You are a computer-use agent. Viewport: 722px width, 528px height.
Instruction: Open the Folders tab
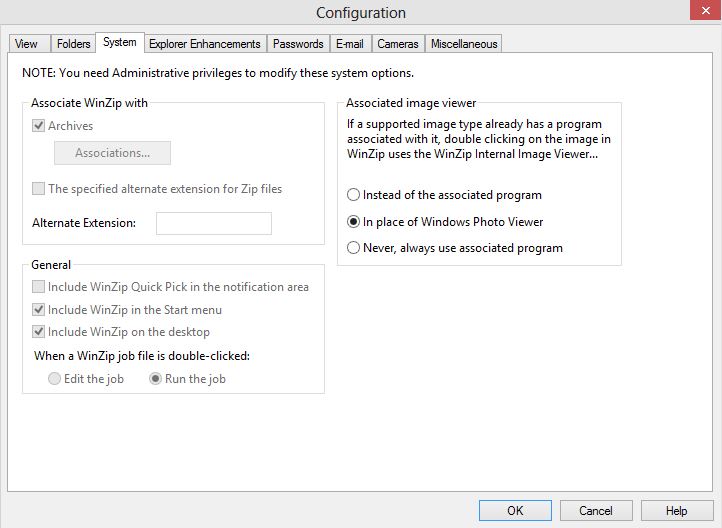(73, 44)
